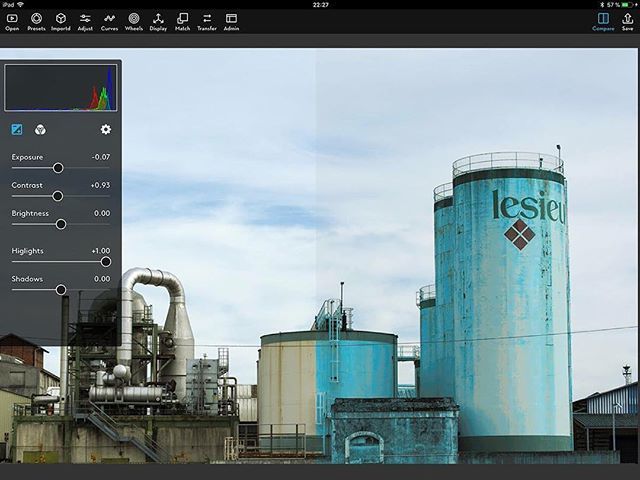
Task: Click the Bluetooth status icon
Action: tap(602, 5)
